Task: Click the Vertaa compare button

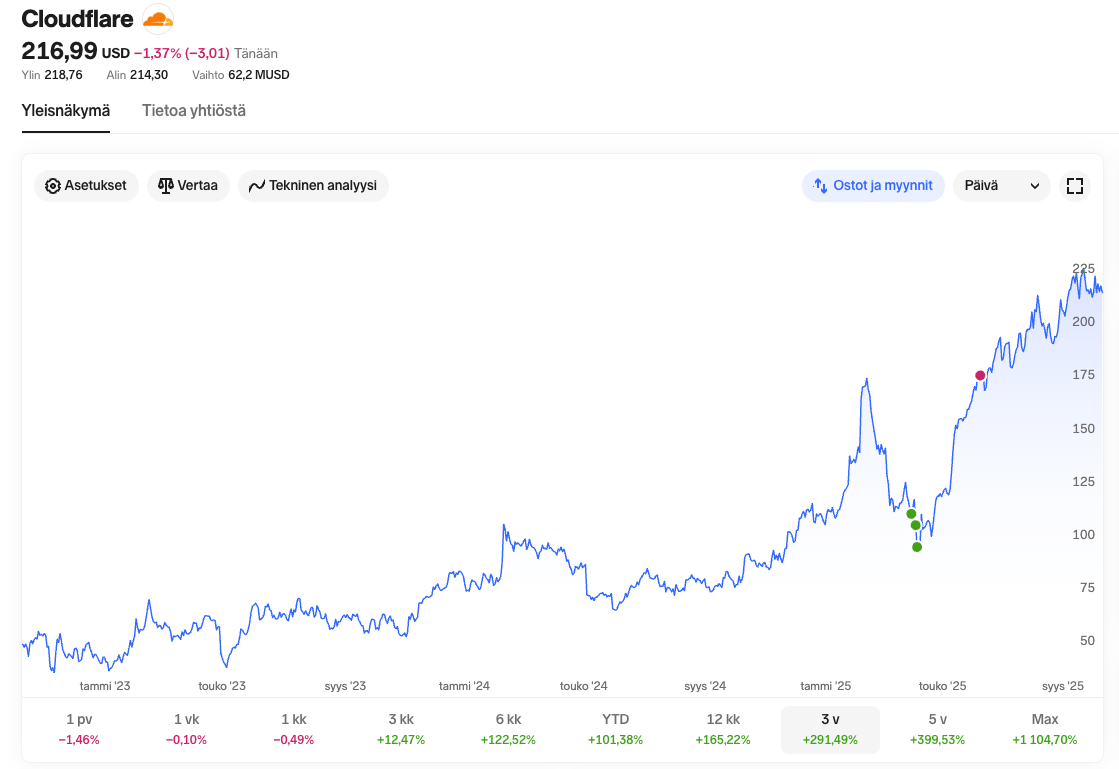Action: point(188,185)
